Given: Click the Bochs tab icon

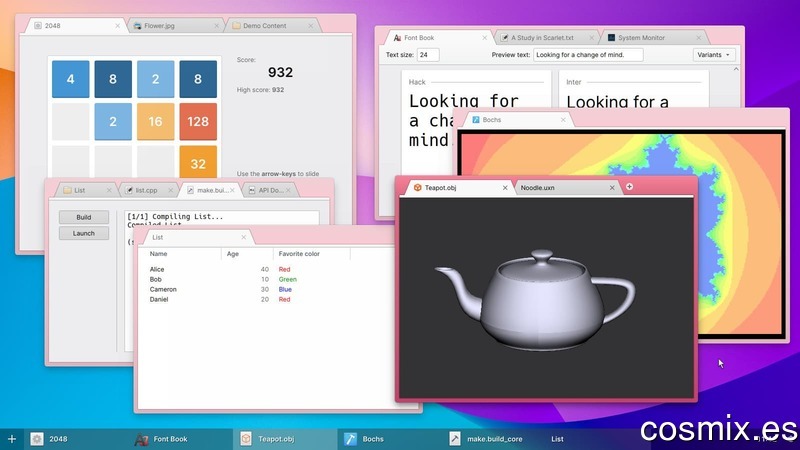Looking at the screenshot, I should [476, 120].
